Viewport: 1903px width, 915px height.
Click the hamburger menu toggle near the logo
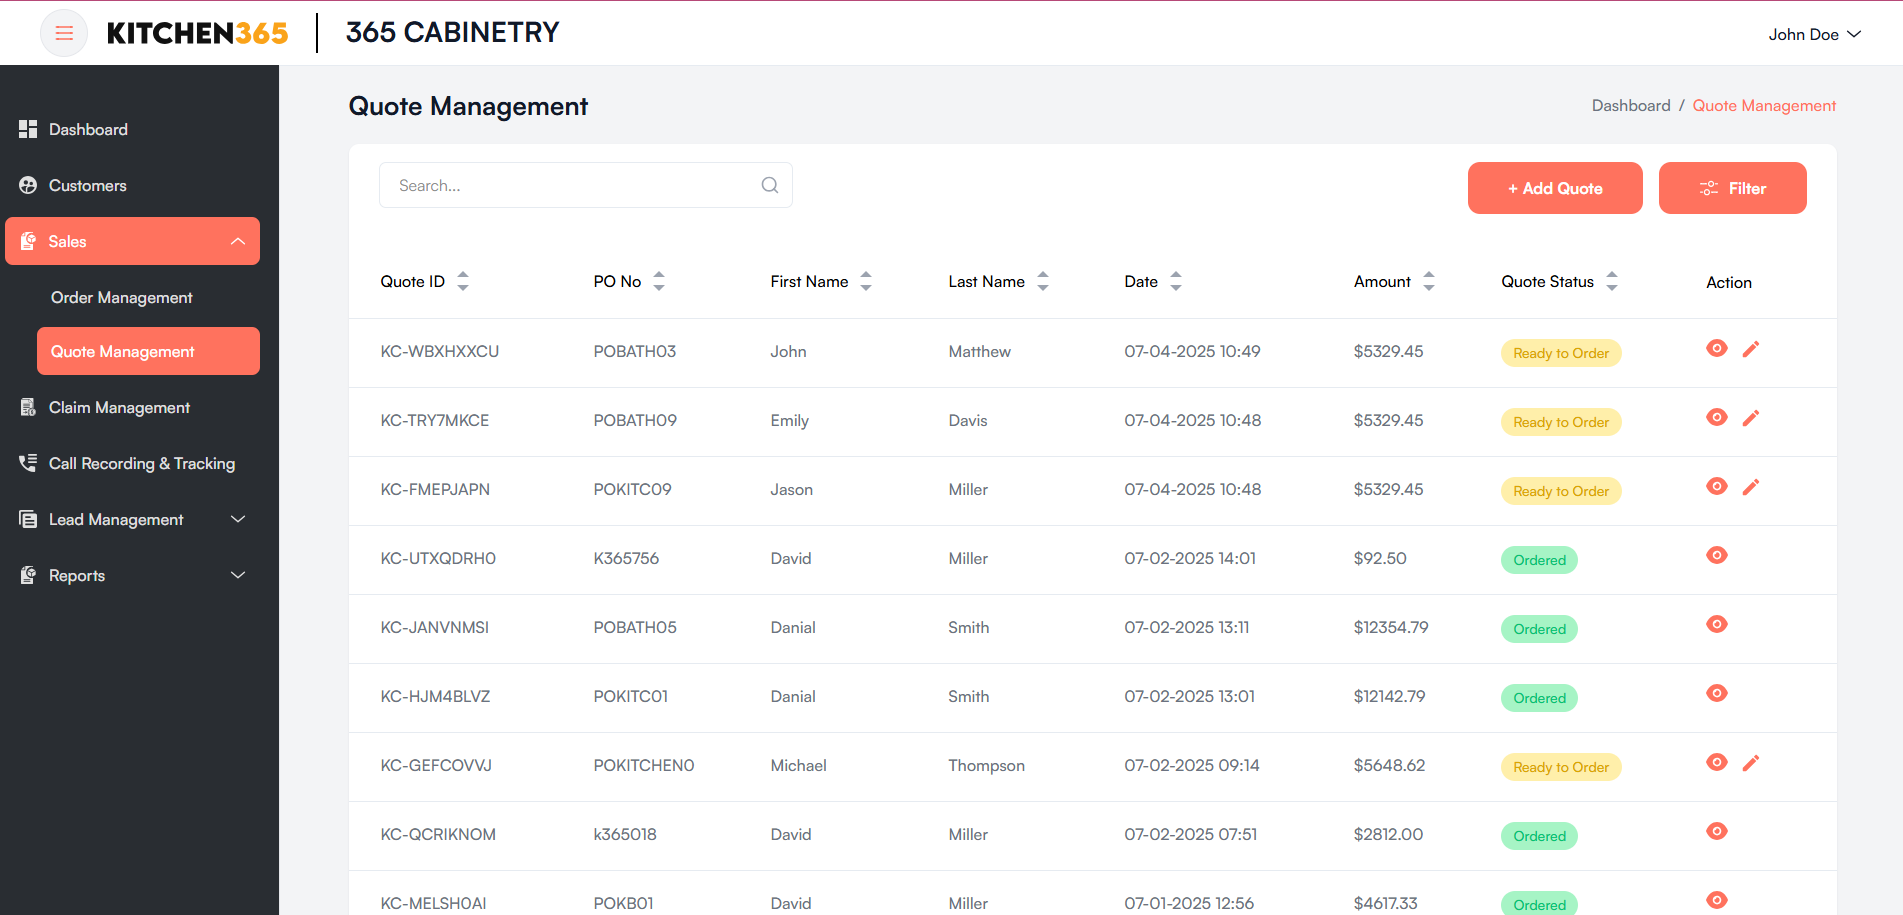tap(63, 32)
